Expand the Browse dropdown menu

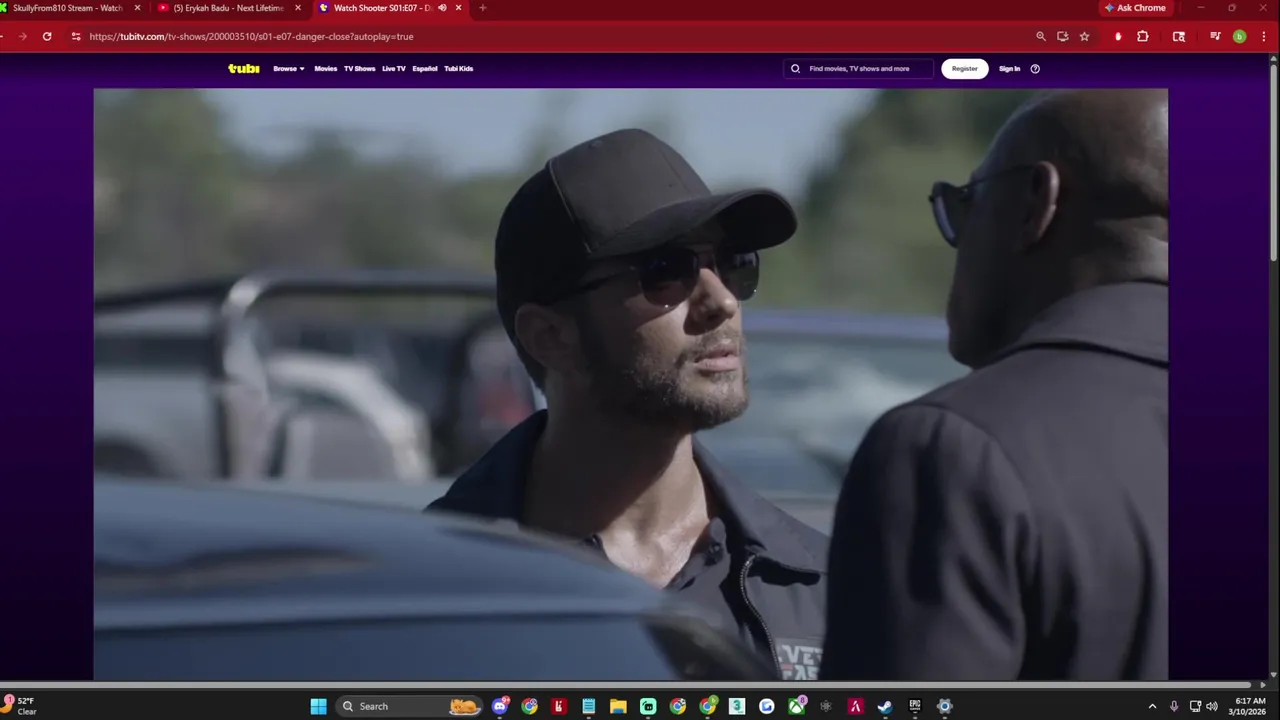pyautogui.click(x=289, y=69)
